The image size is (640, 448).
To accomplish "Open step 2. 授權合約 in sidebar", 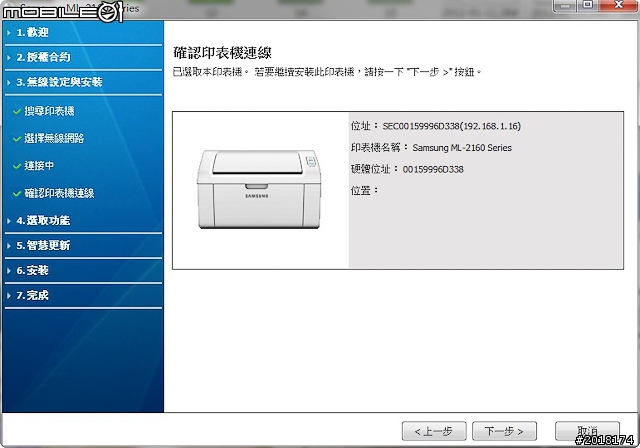I will [83, 58].
